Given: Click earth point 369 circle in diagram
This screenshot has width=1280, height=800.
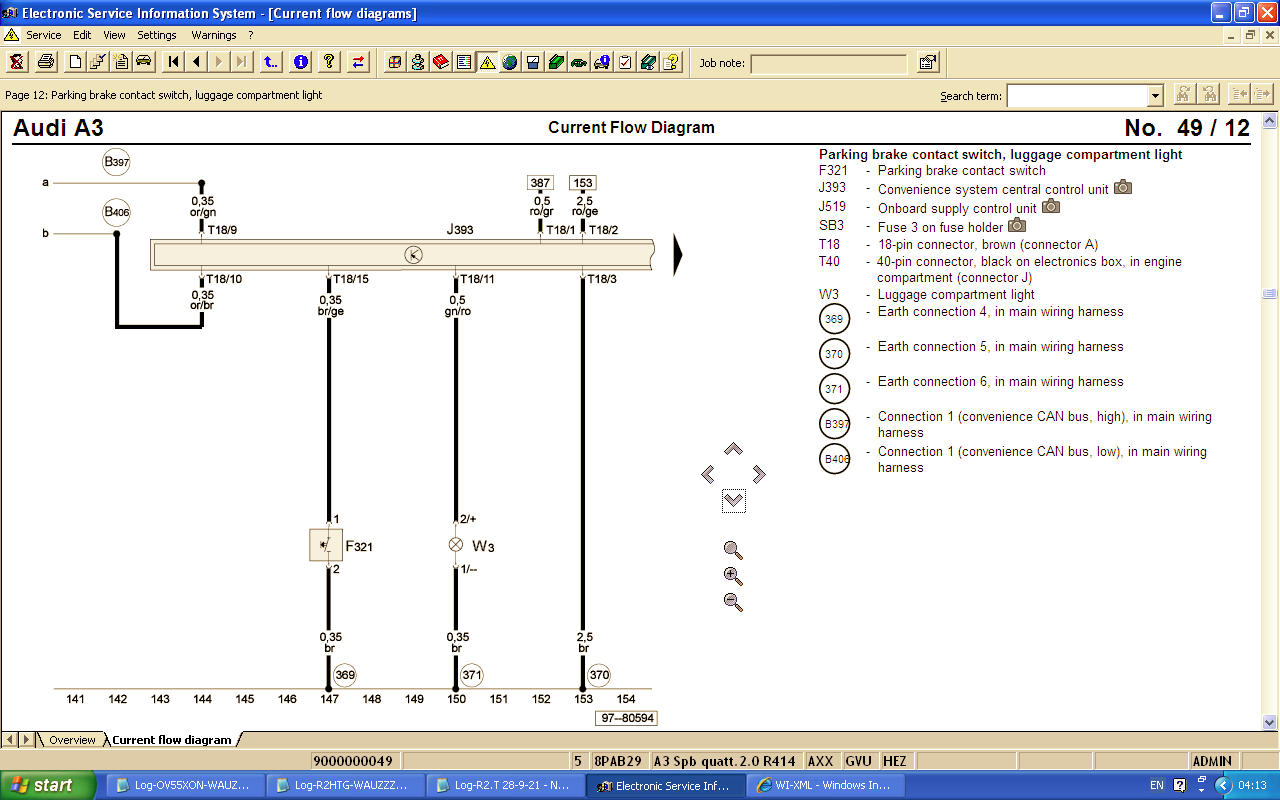Looking at the screenshot, I should pos(345,676).
